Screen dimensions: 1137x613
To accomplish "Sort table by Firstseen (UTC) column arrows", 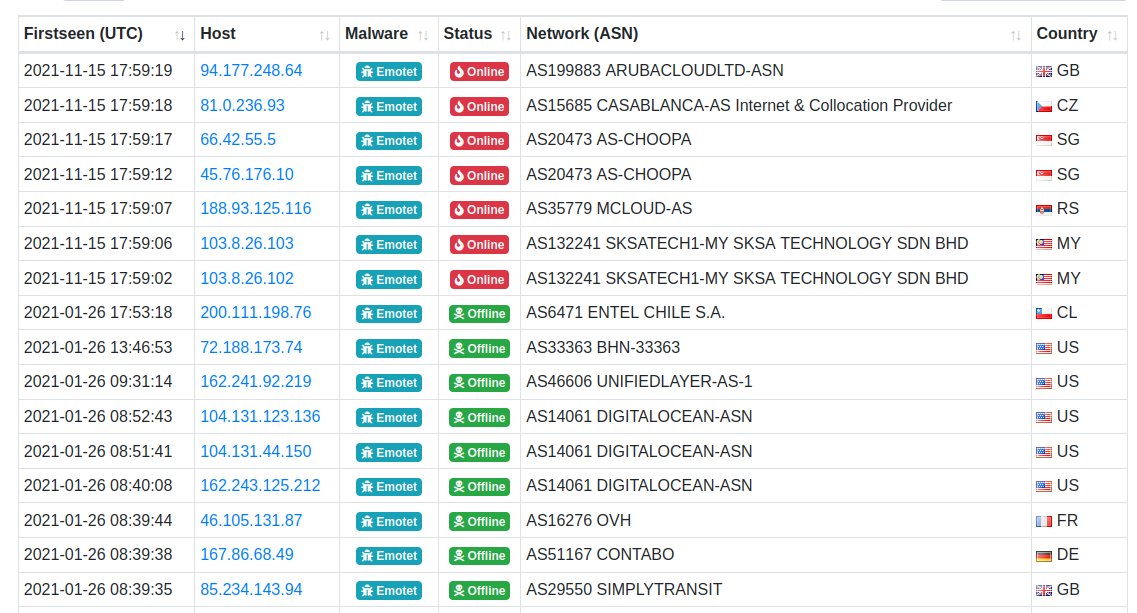I will coord(180,35).
